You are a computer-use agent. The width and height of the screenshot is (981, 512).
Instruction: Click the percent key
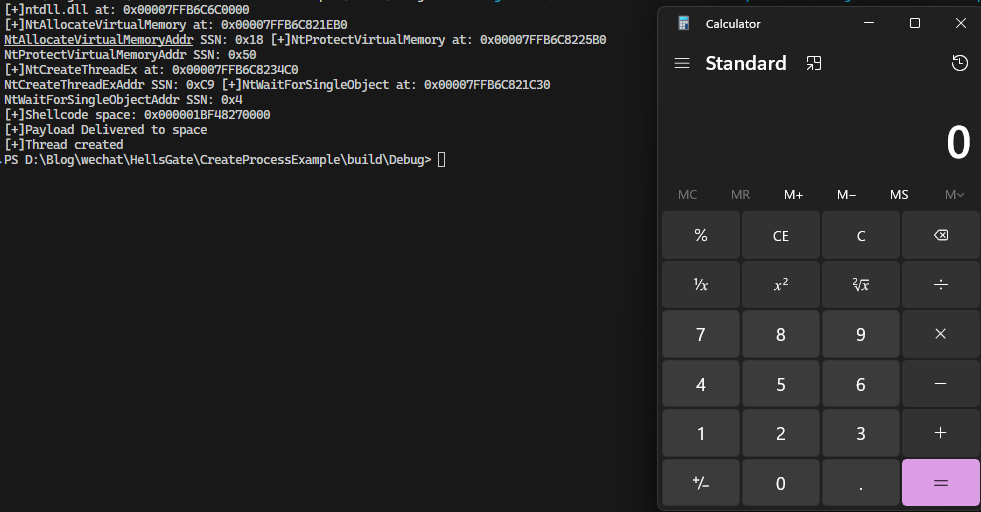click(701, 235)
